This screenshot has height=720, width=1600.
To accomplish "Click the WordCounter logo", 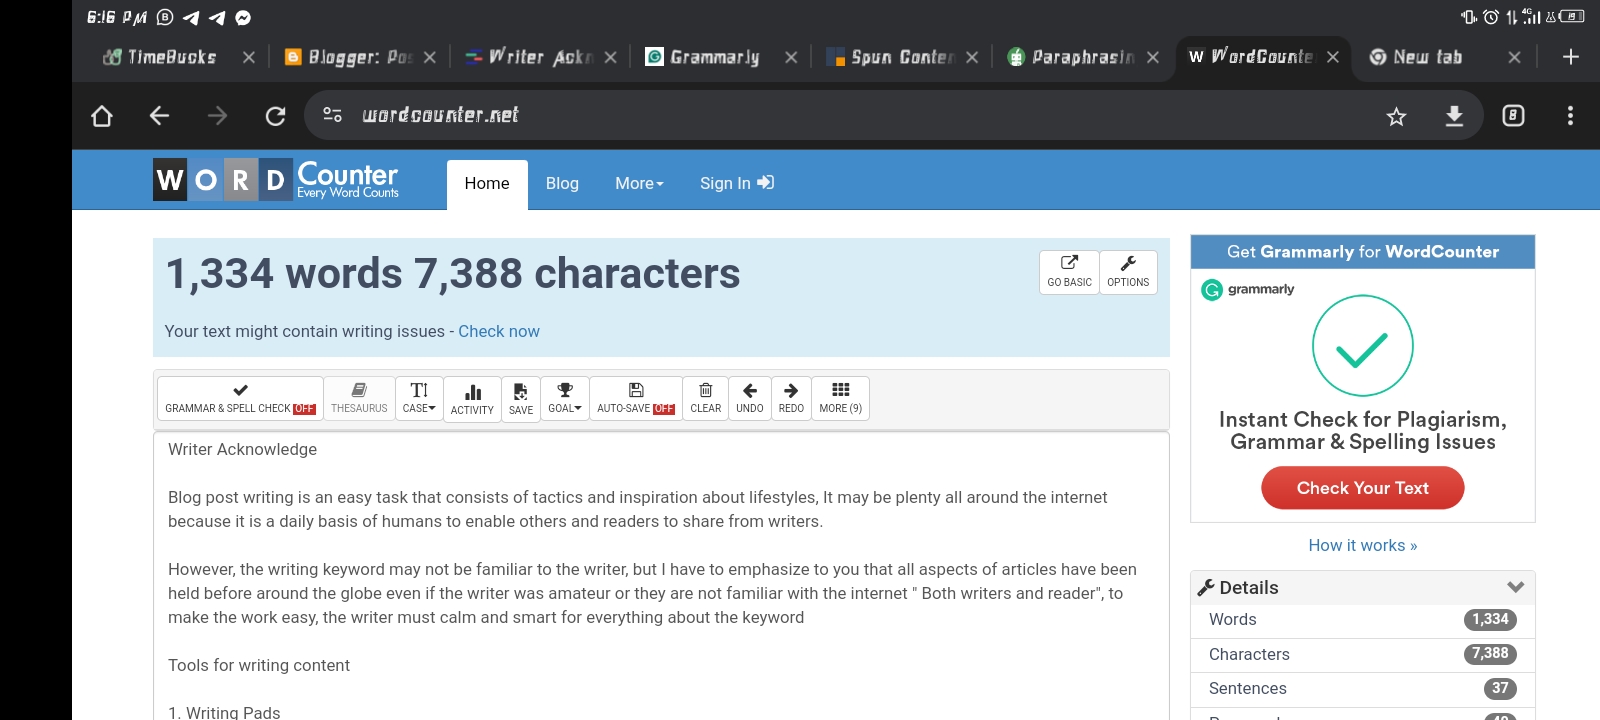I will point(276,180).
